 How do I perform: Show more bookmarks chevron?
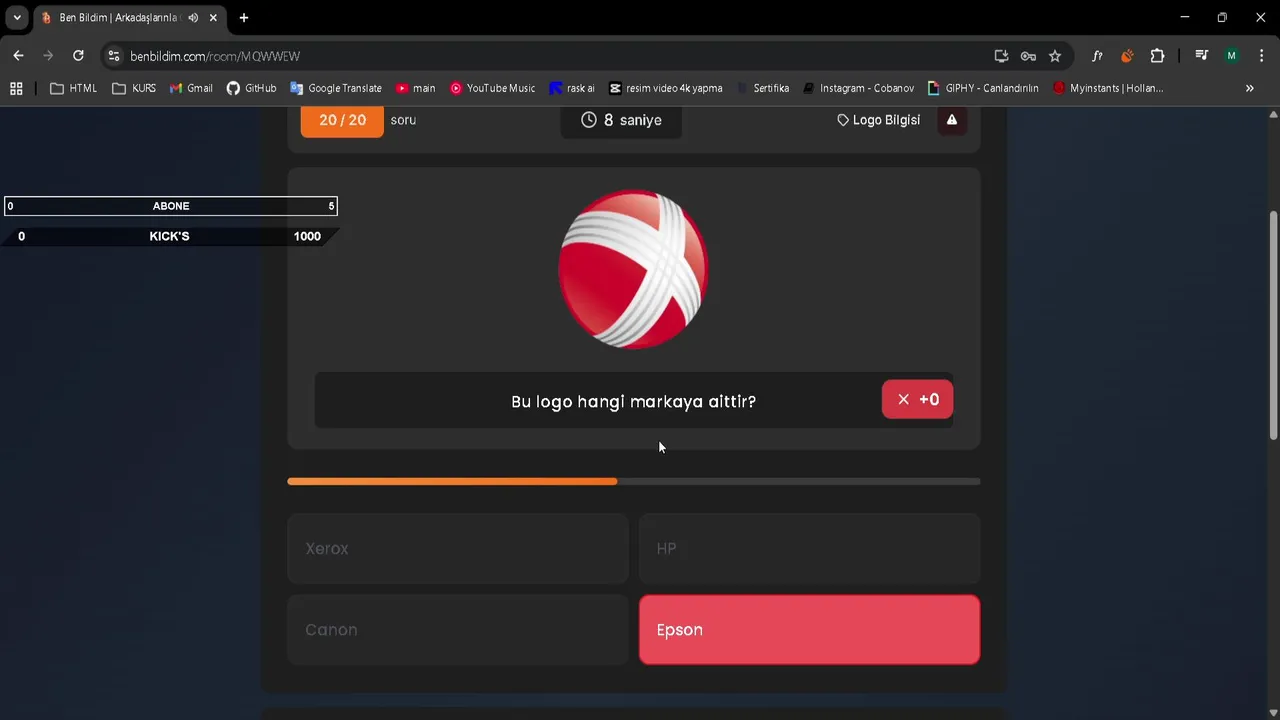click(x=1249, y=88)
